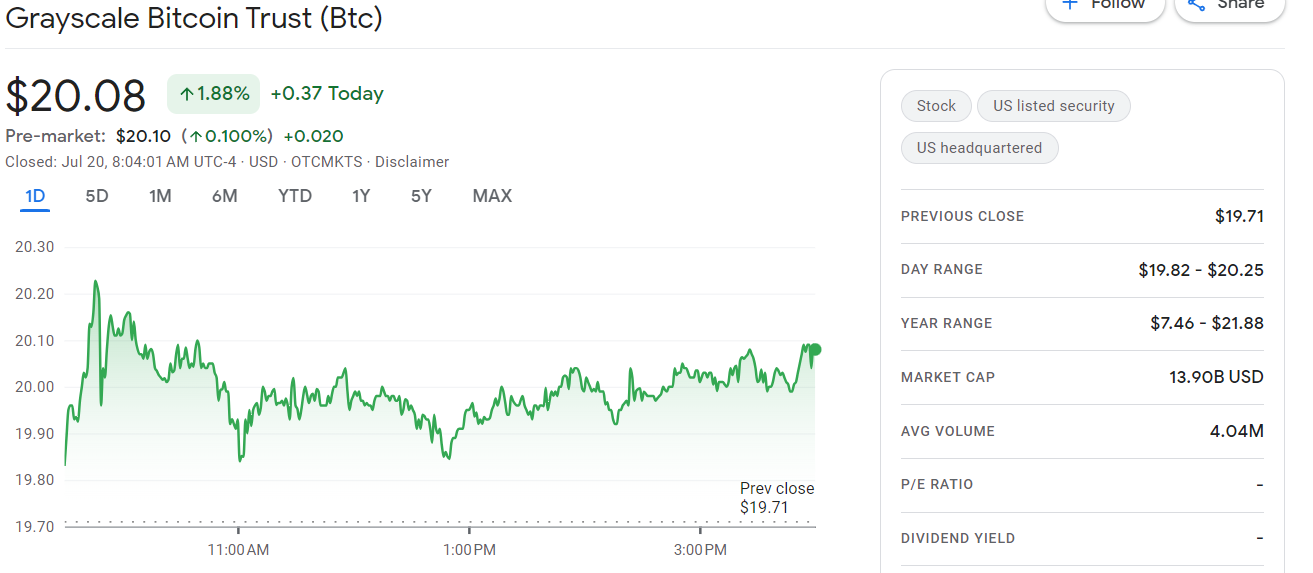This screenshot has width=1313, height=573.
Task: Click the Previous Close row label
Action: 962,216
